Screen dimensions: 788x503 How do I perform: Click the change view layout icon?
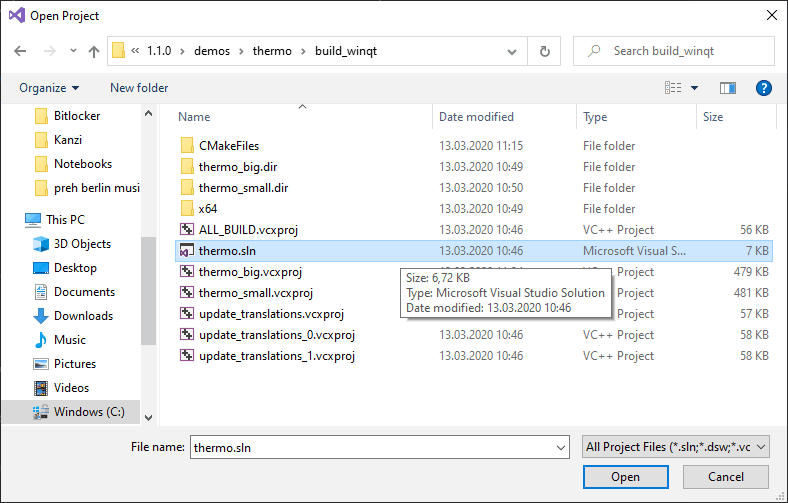click(674, 88)
